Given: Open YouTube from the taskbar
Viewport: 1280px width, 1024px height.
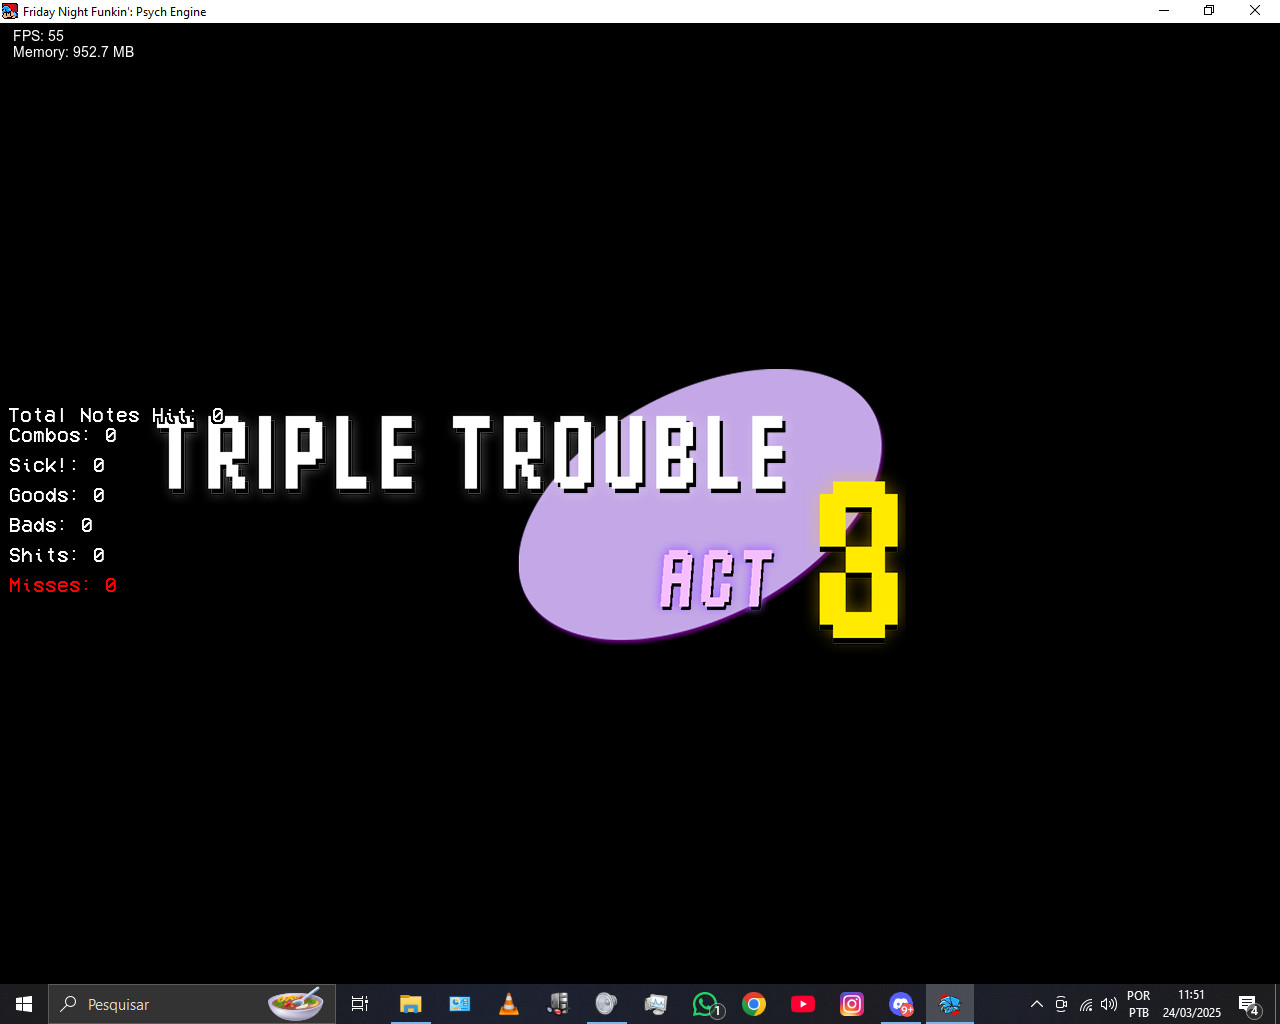Looking at the screenshot, I should (x=803, y=1004).
